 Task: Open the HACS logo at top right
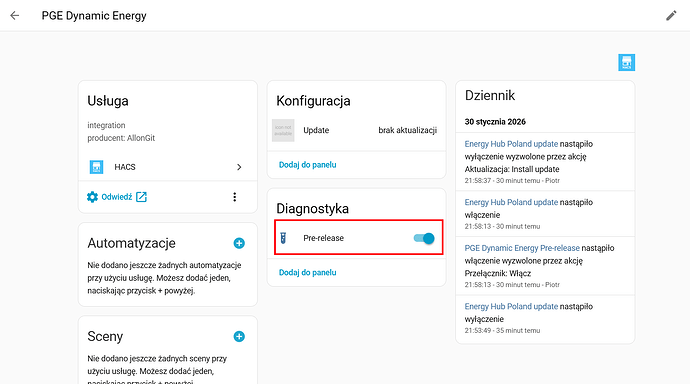click(x=626, y=62)
